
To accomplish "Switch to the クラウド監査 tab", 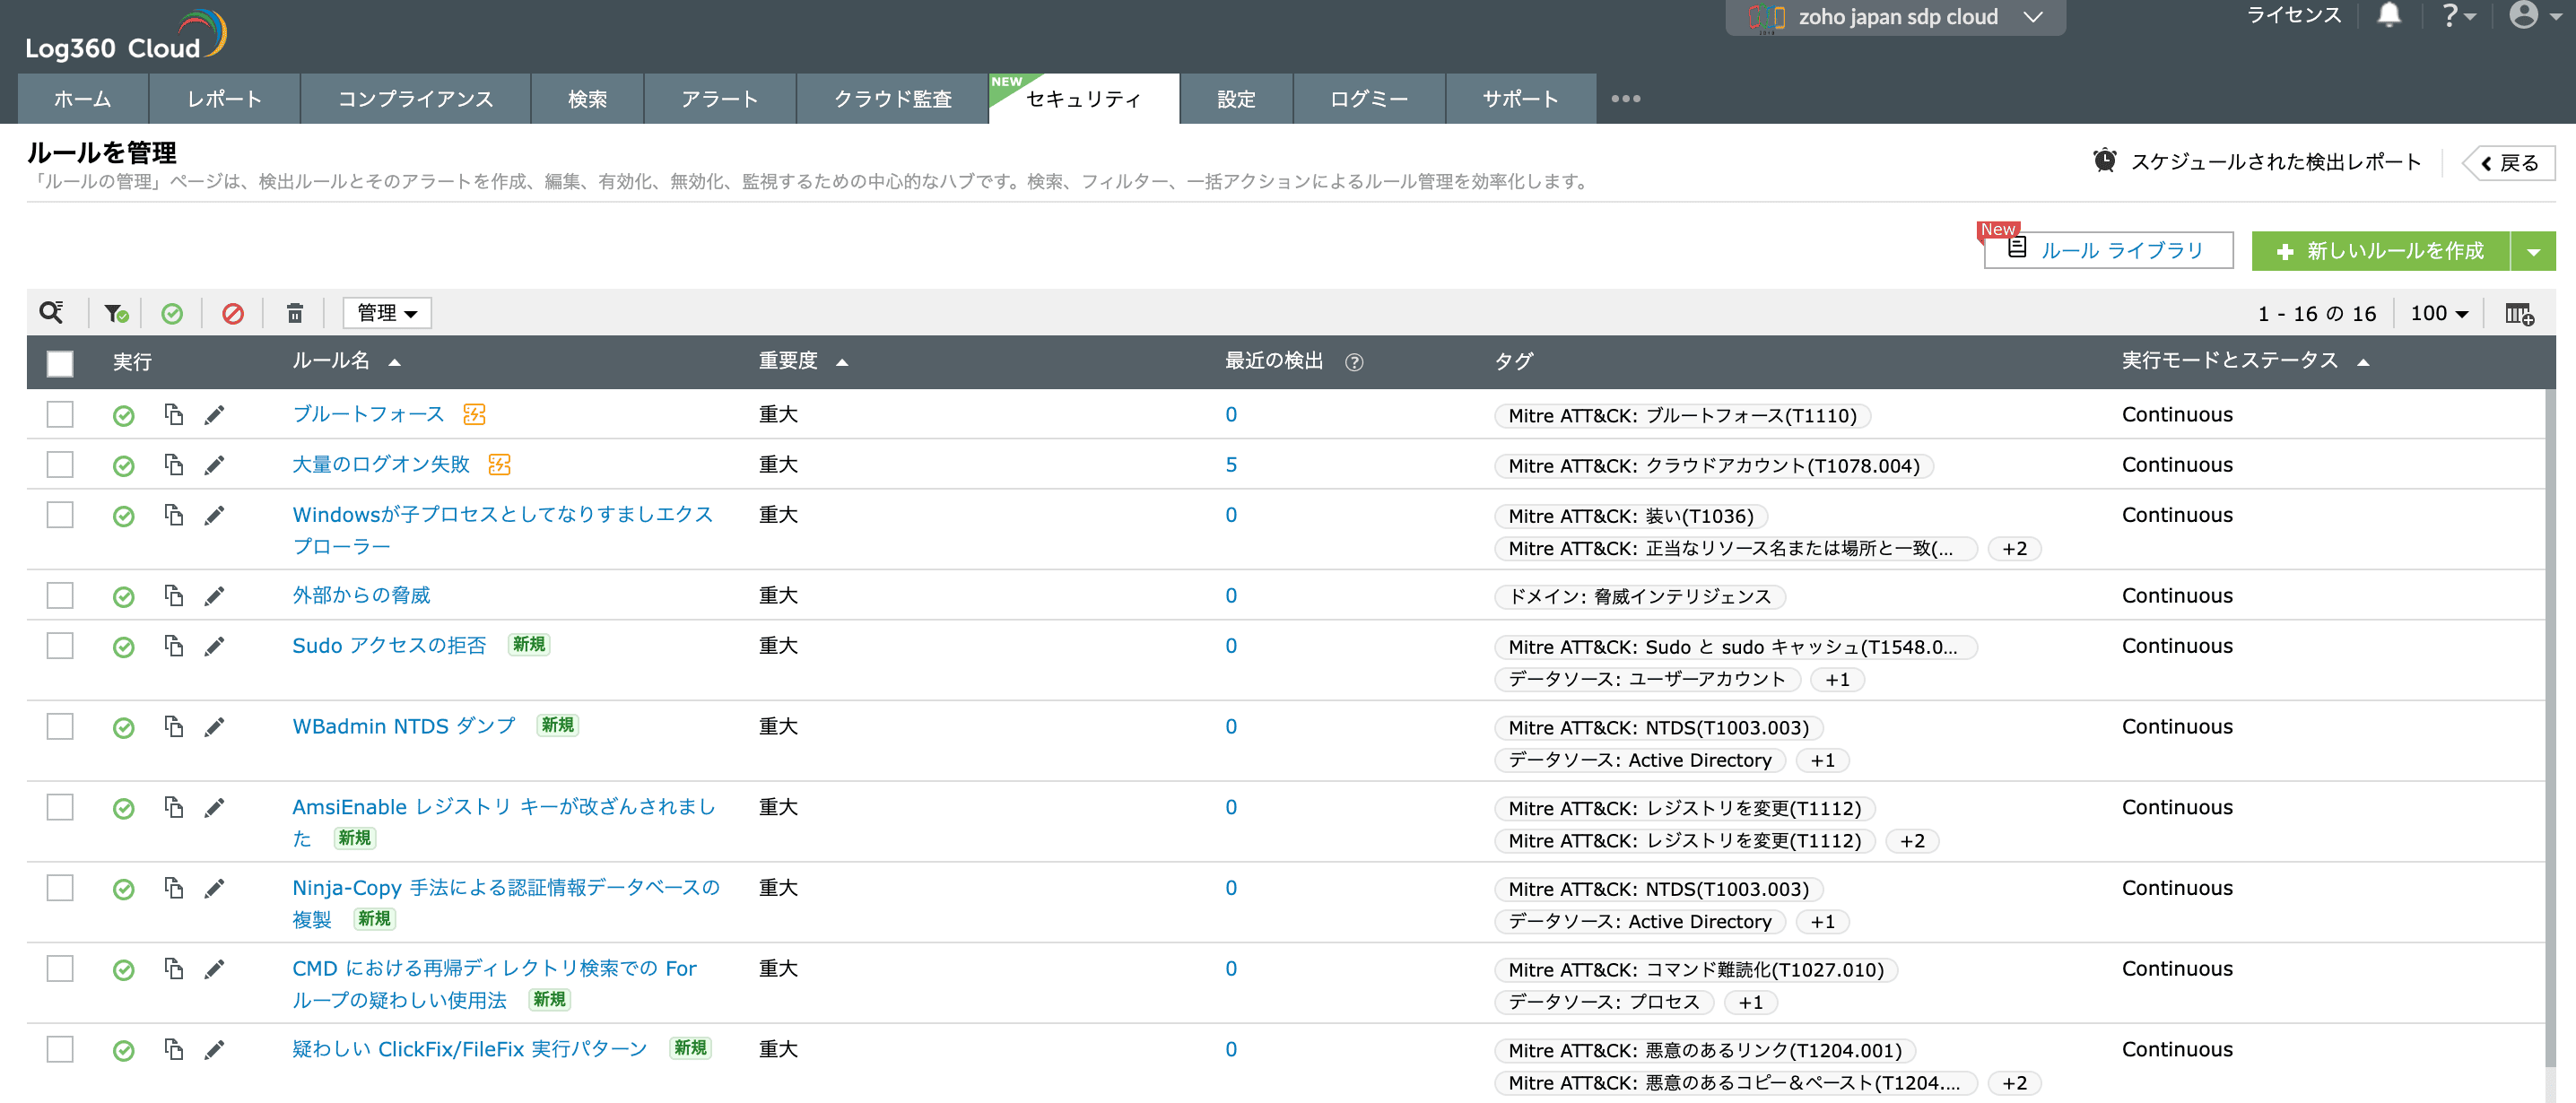I will (x=893, y=99).
